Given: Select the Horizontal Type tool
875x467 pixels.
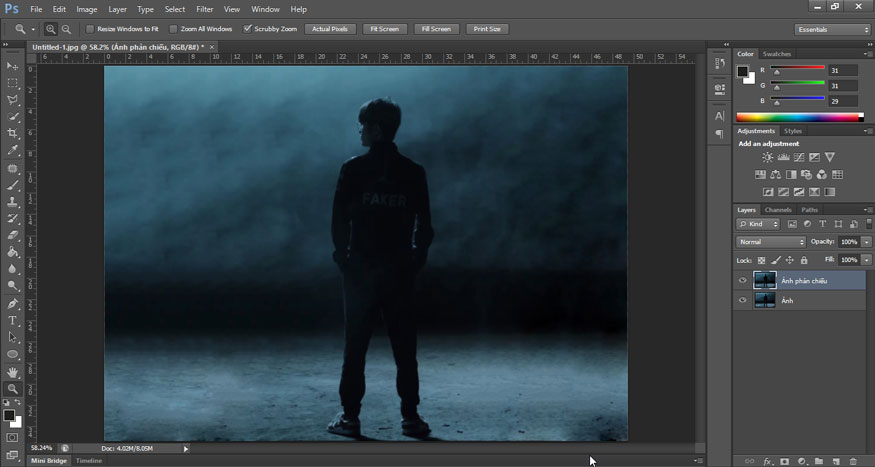Looking at the screenshot, I should point(12,321).
